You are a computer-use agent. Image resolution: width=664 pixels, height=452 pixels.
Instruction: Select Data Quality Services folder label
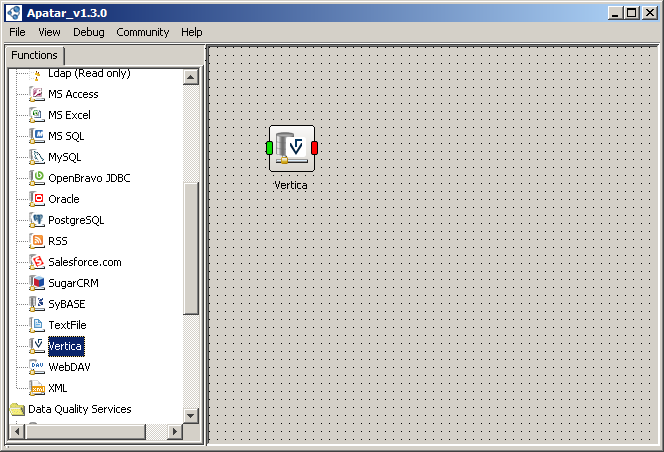[x=80, y=409]
